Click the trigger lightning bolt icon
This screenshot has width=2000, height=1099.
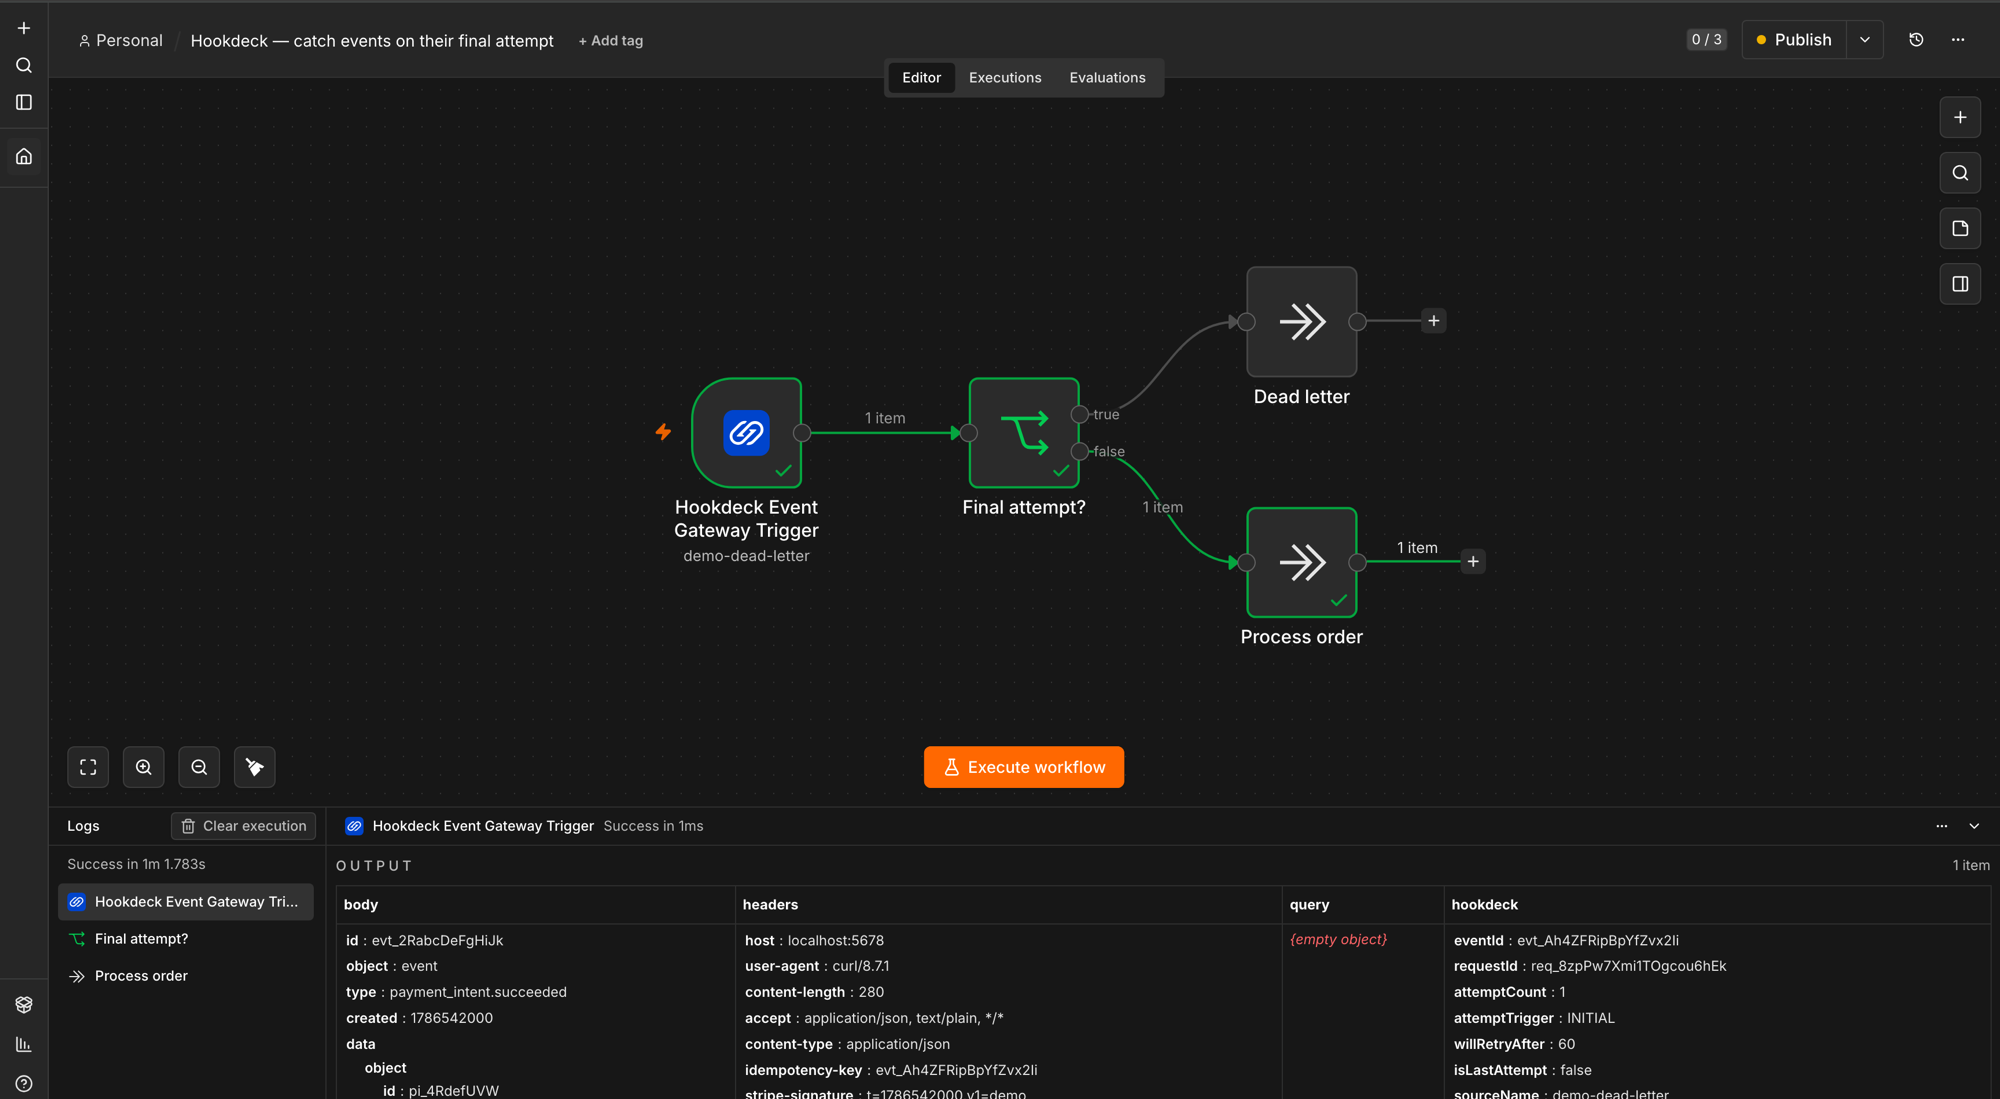click(663, 432)
